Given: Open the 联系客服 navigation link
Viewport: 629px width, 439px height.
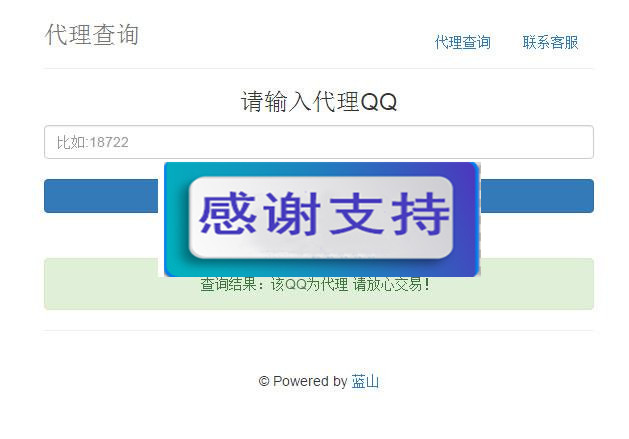Looking at the screenshot, I should point(550,43).
